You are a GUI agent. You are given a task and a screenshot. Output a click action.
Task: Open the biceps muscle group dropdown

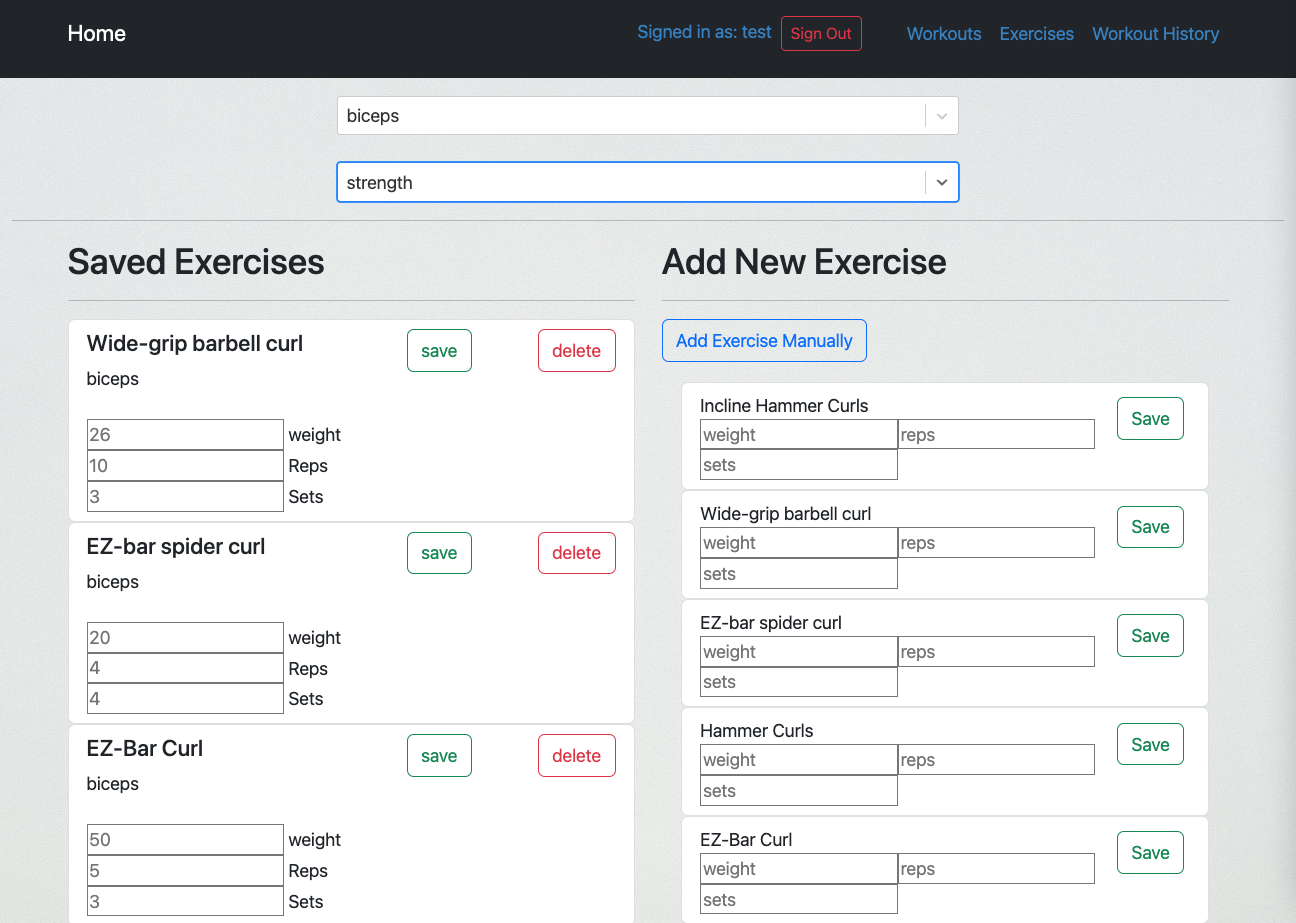tap(647, 115)
